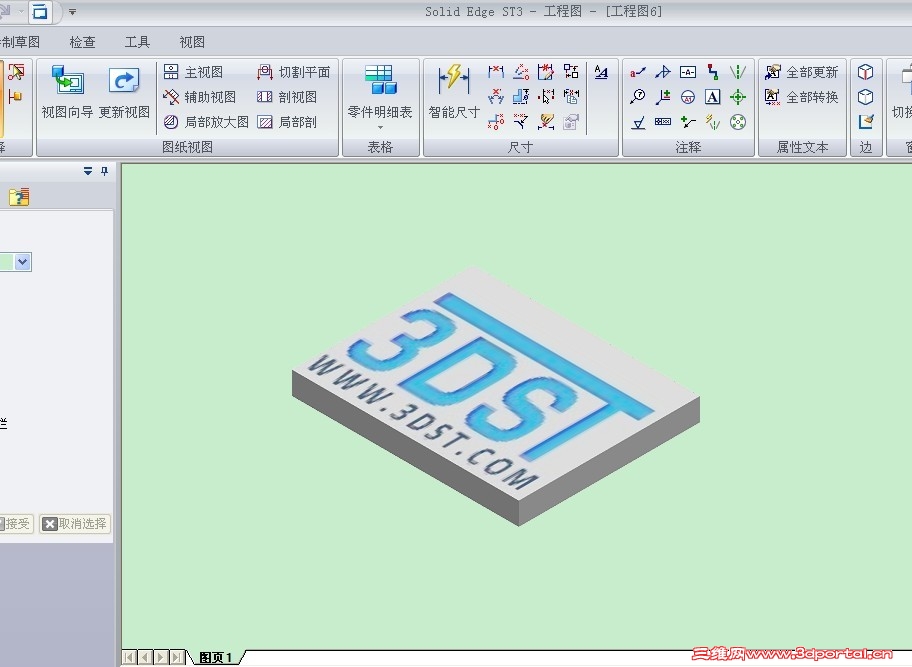The image size is (912, 667).
Task: Expand the 零件明细表 dropdown arrow
Action: pos(380,127)
